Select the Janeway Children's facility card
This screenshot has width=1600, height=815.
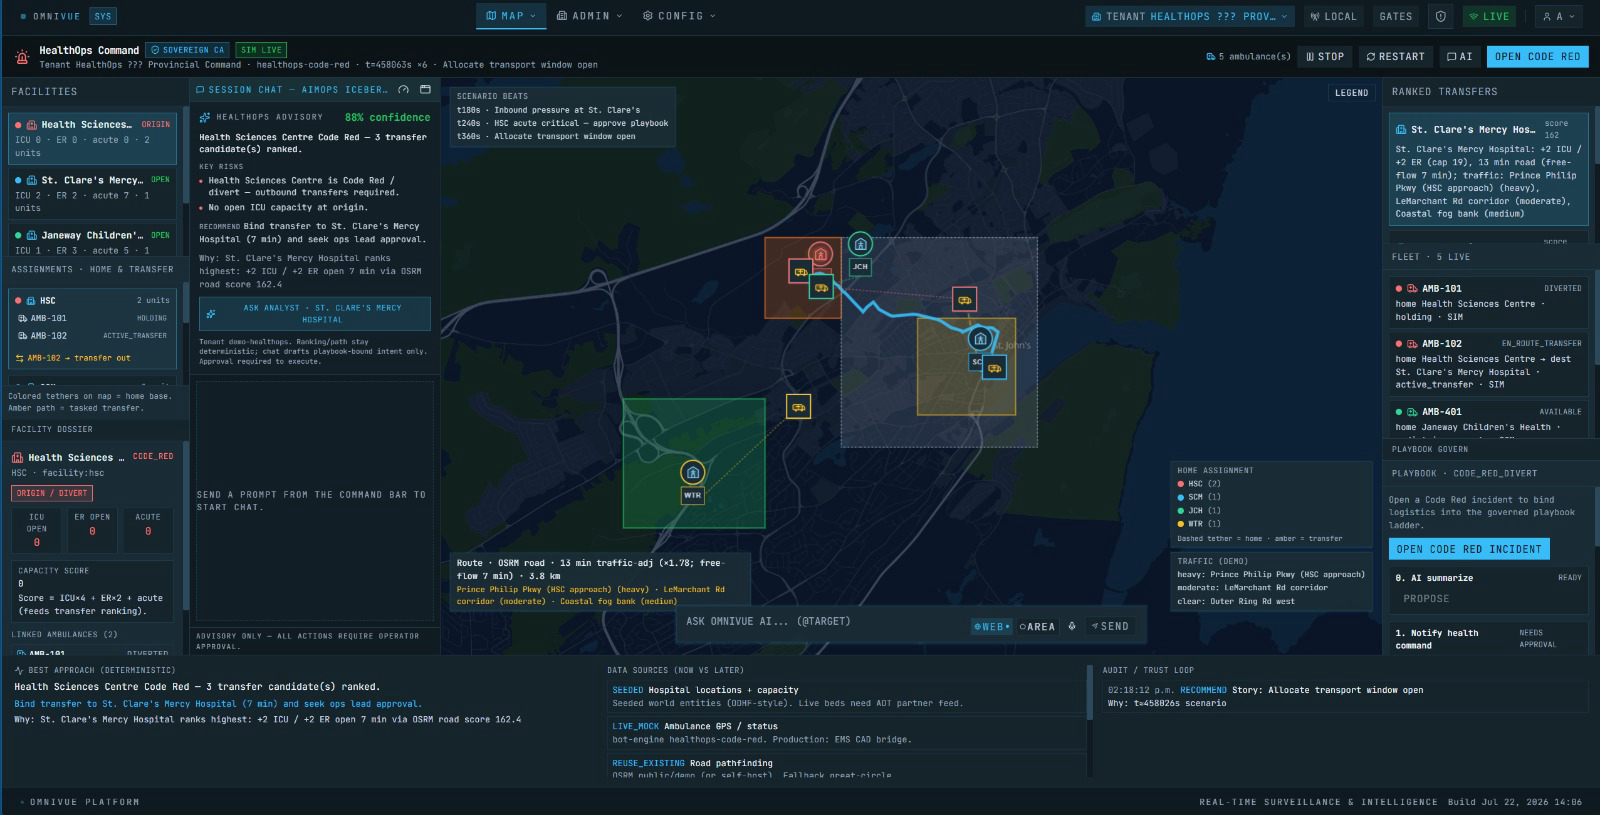[x=92, y=241]
